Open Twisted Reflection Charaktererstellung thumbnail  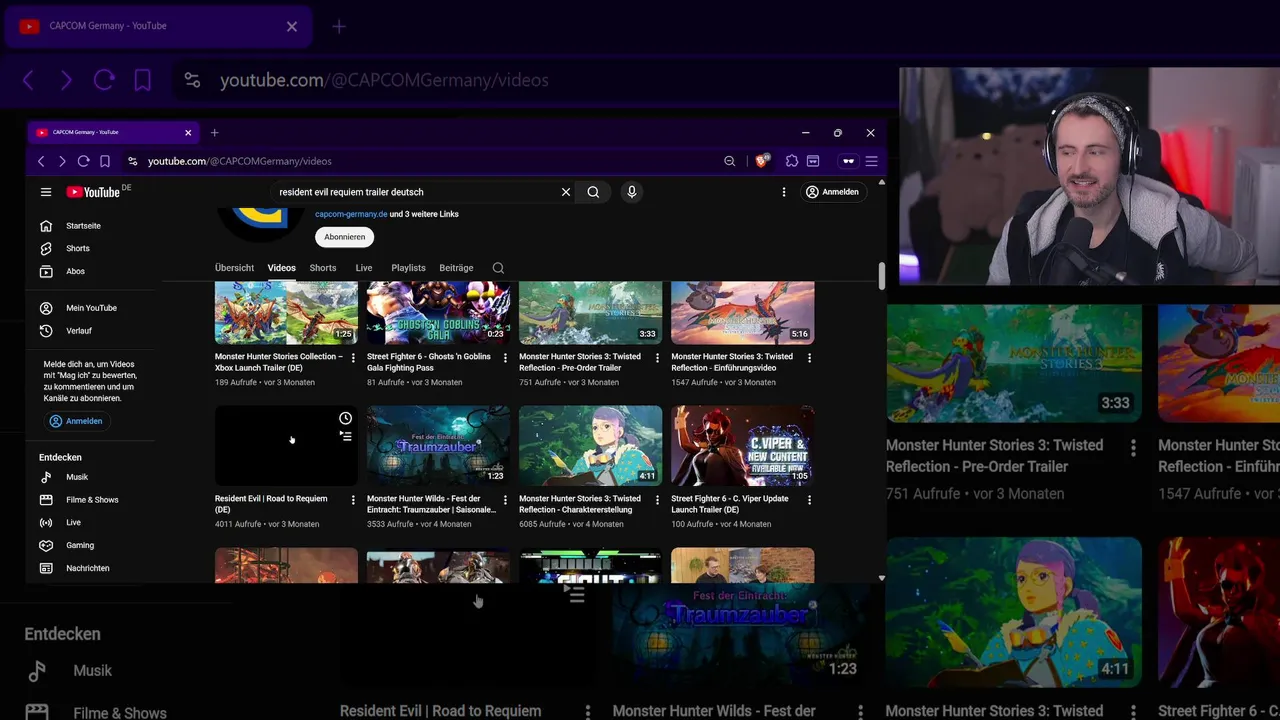[x=590, y=446]
